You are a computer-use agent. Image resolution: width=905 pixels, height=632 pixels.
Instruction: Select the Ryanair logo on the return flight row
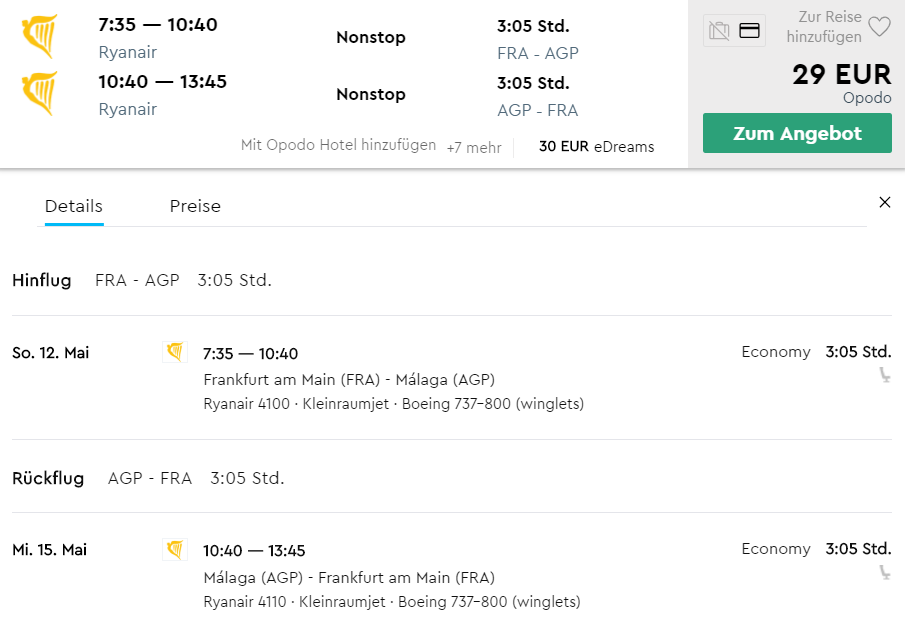click(x=39, y=91)
